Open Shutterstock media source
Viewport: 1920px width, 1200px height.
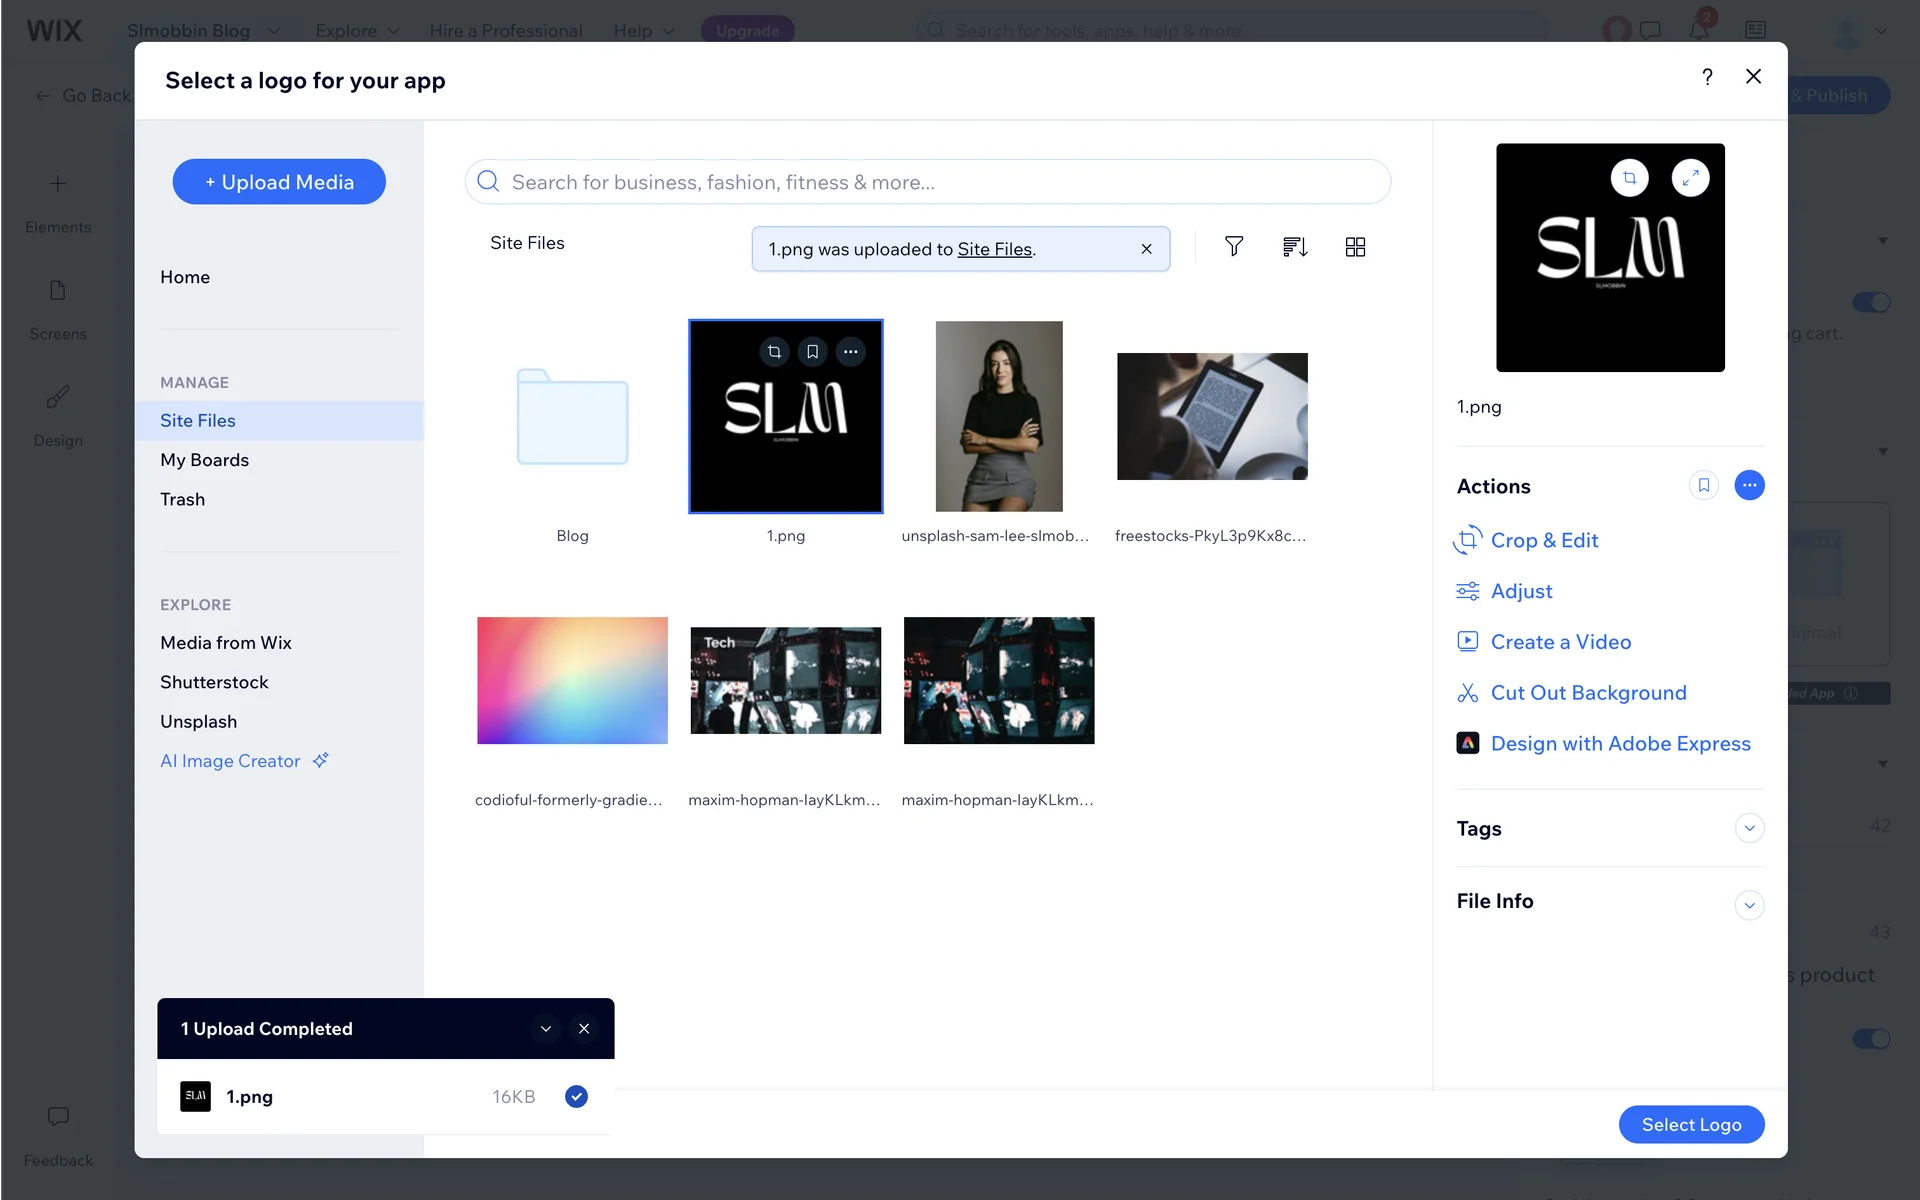(214, 682)
